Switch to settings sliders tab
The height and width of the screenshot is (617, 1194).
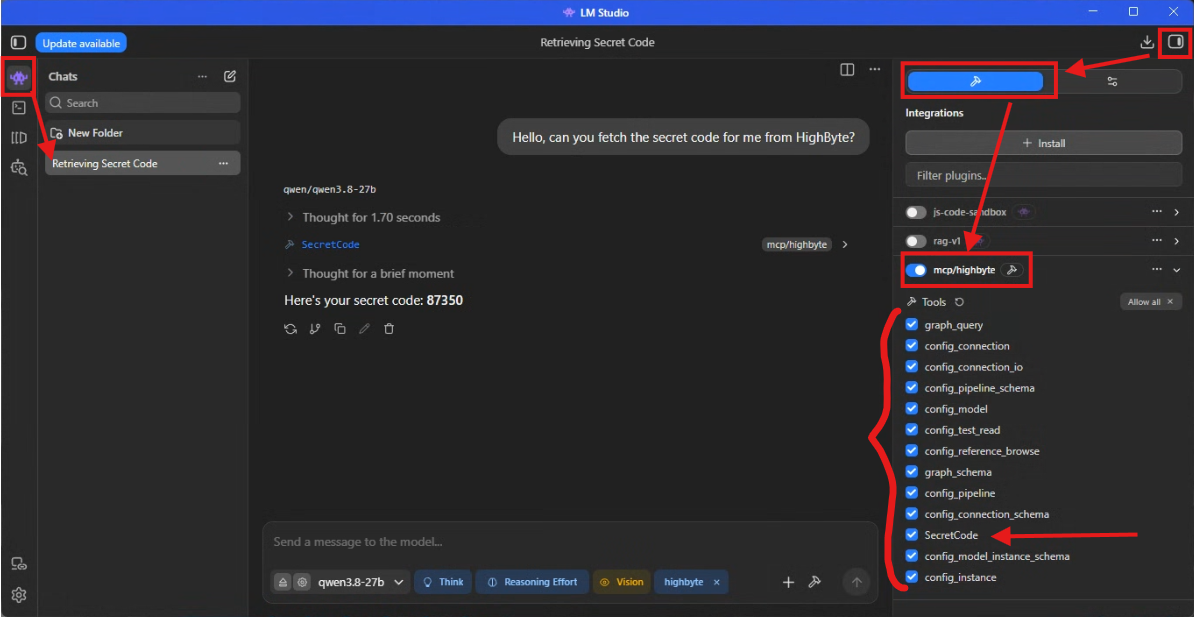point(1113,82)
